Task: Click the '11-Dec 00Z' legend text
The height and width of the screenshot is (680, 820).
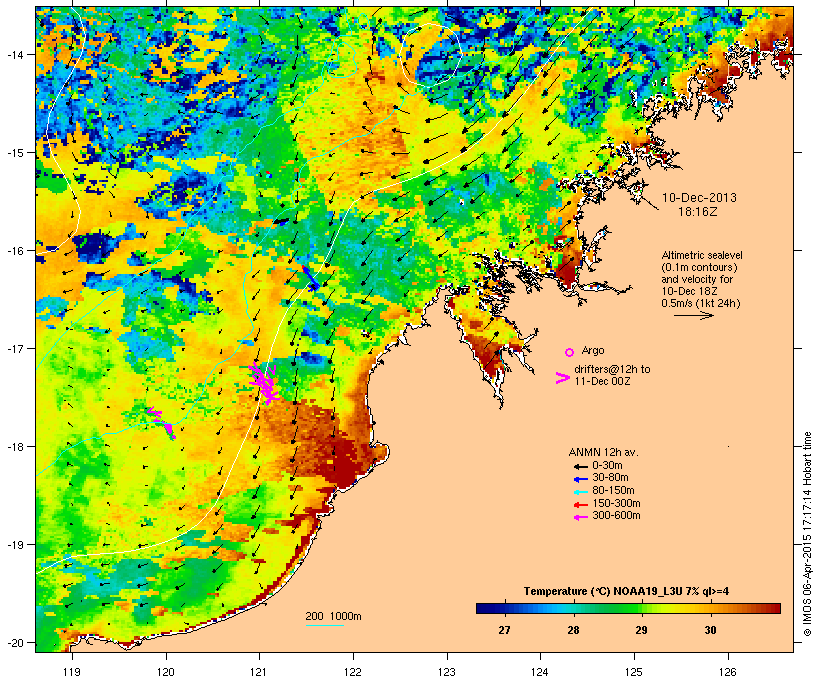Action: click(x=602, y=381)
